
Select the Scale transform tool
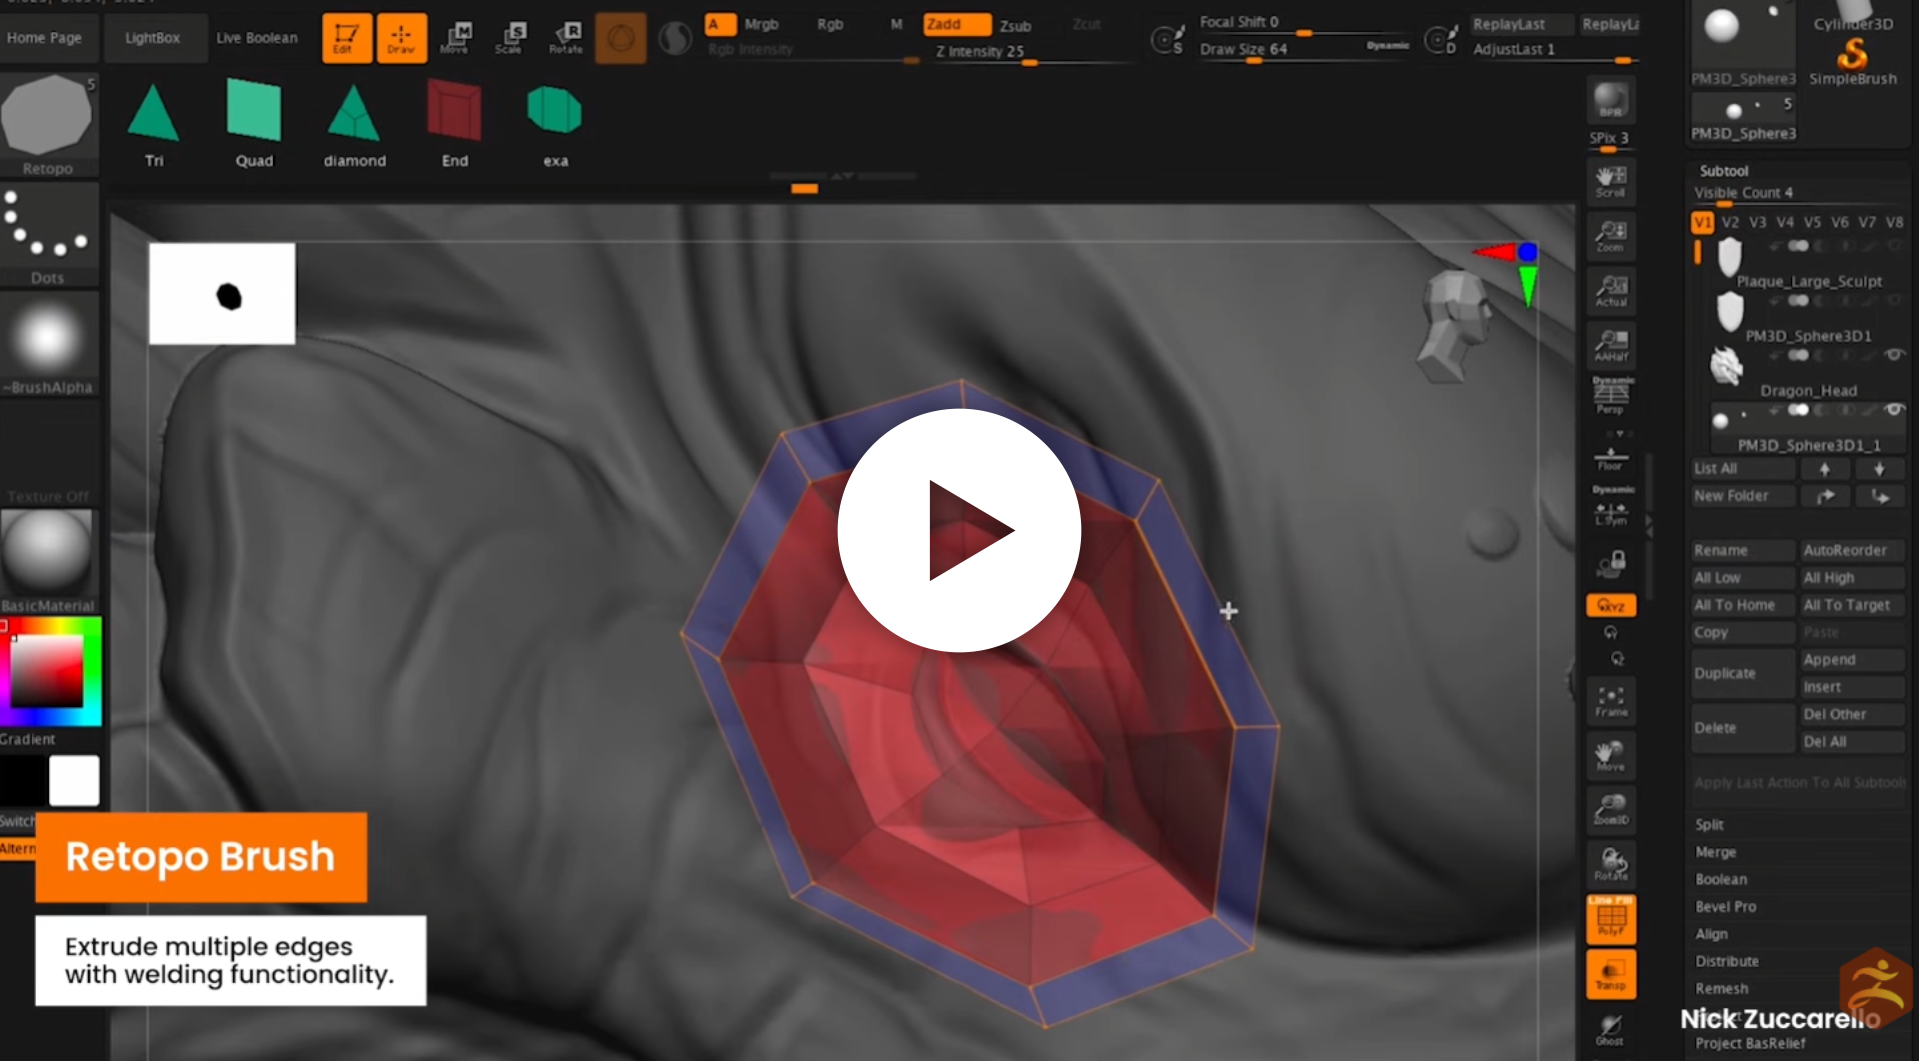(509, 38)
